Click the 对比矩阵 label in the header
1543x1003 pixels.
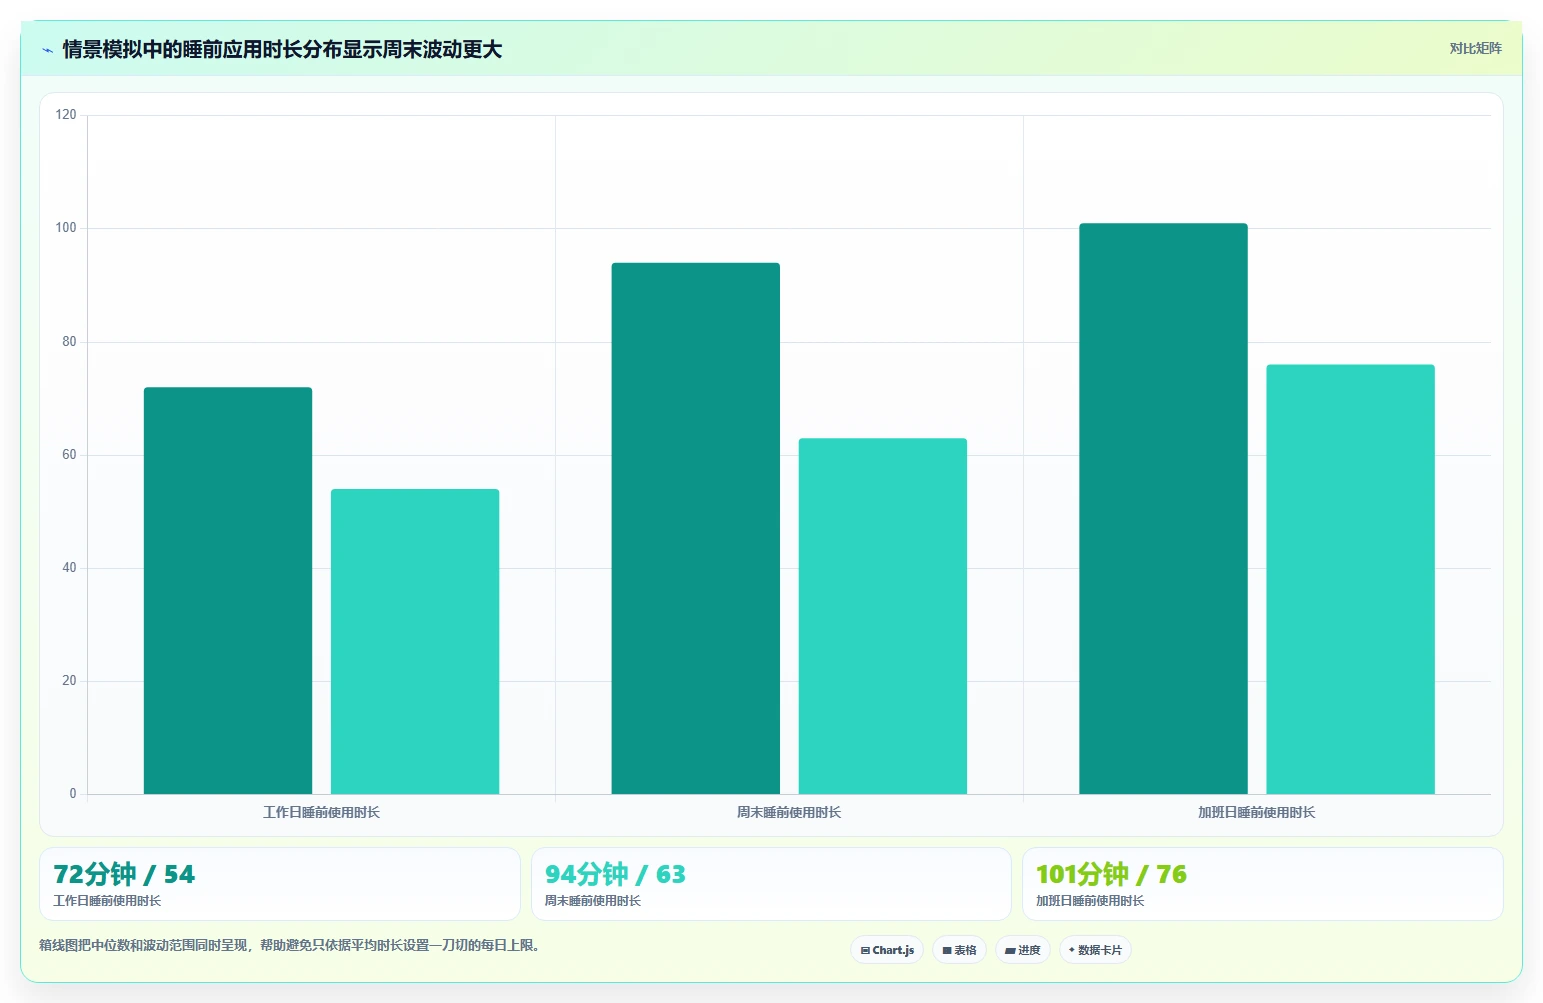coord(1475,48)
